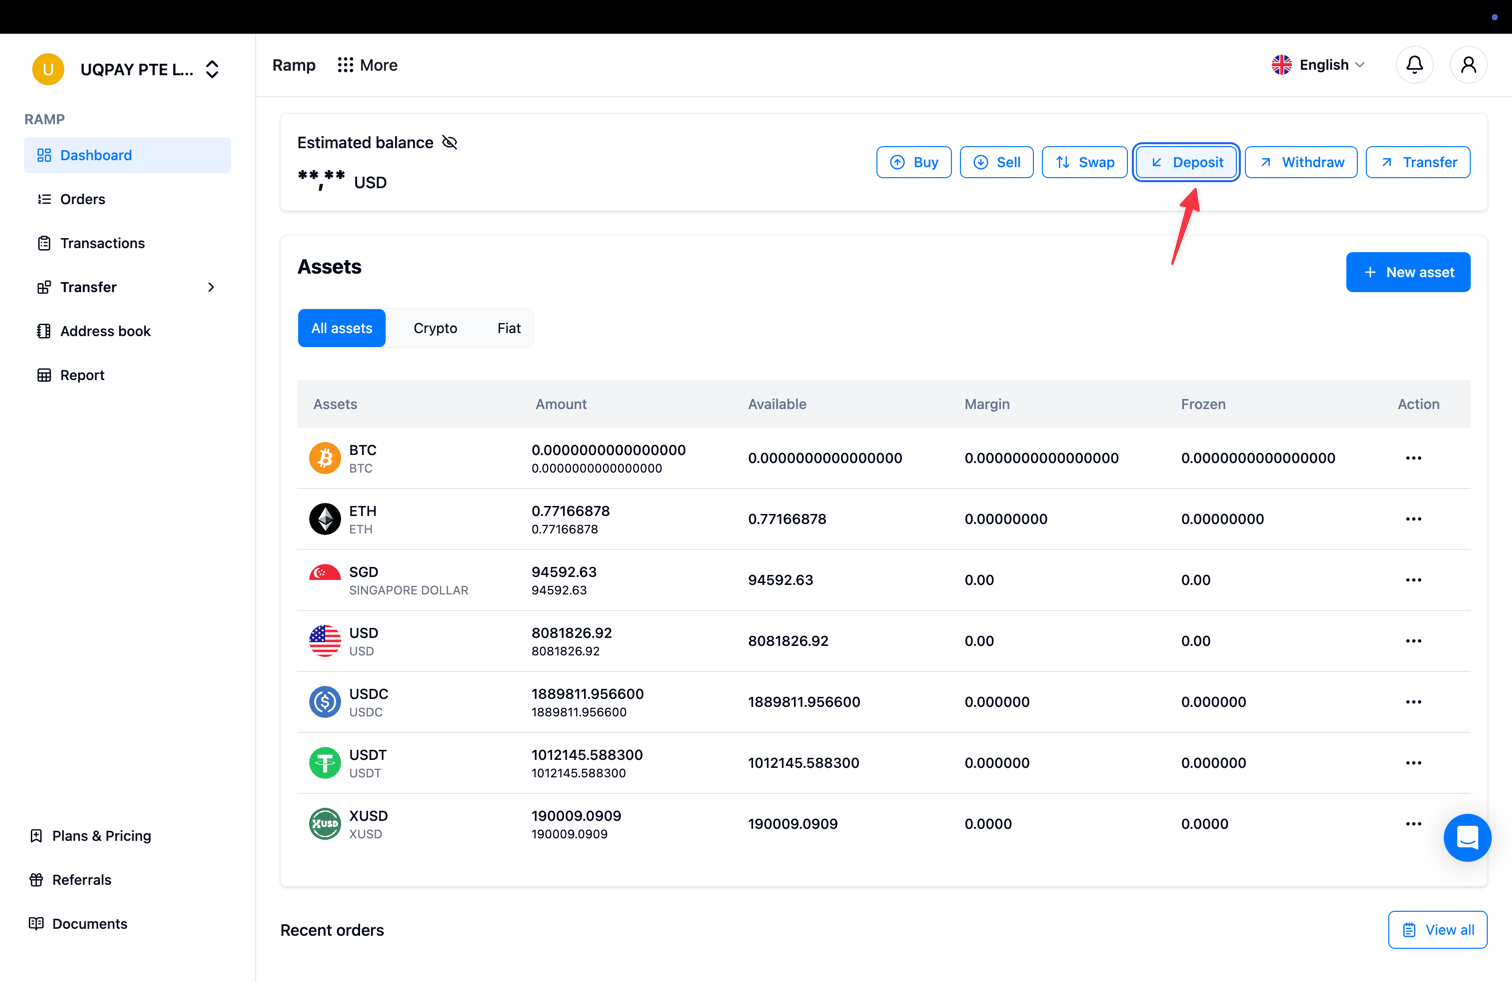The width and height of the screenshot is (1512, 982).
Task: Select the All assets tab
Action: [x=341, y=328]
